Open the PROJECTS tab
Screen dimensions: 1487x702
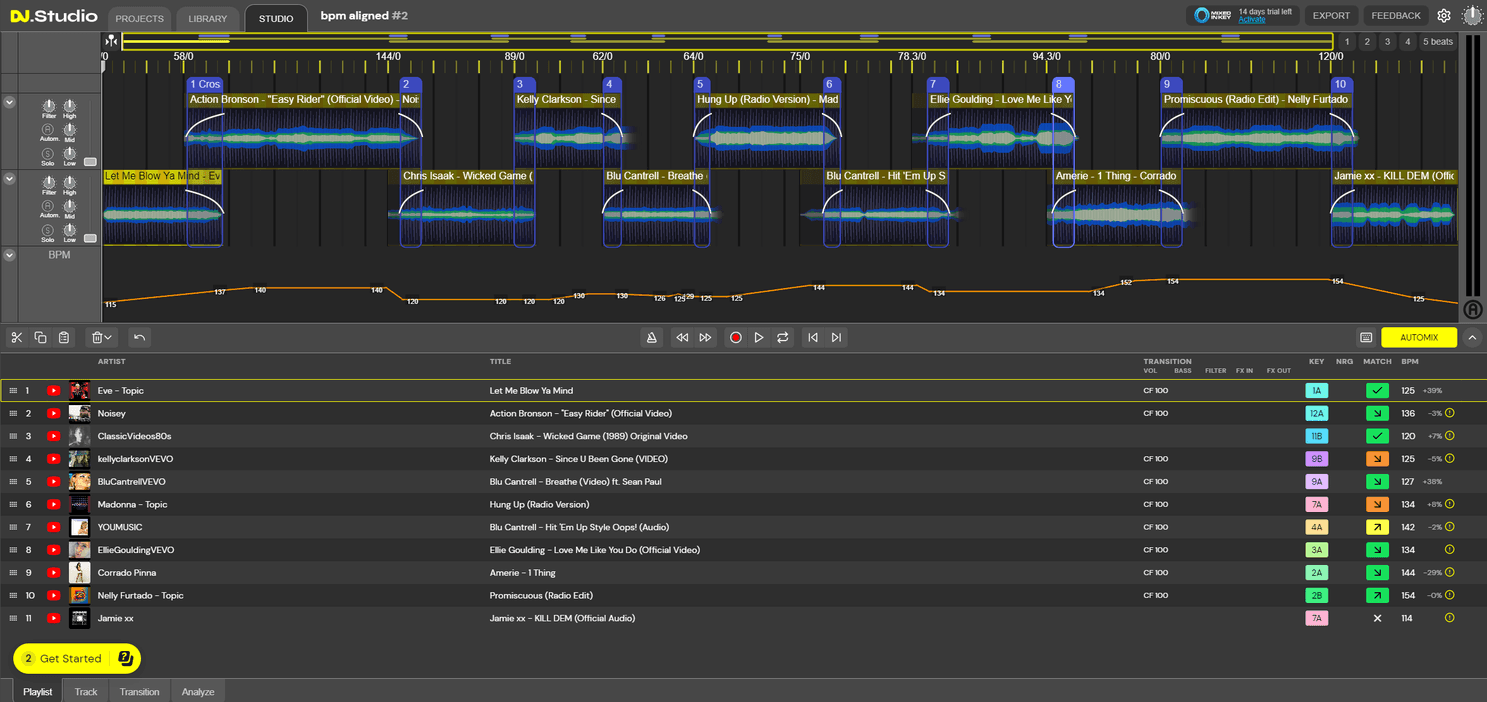point(139,18)
